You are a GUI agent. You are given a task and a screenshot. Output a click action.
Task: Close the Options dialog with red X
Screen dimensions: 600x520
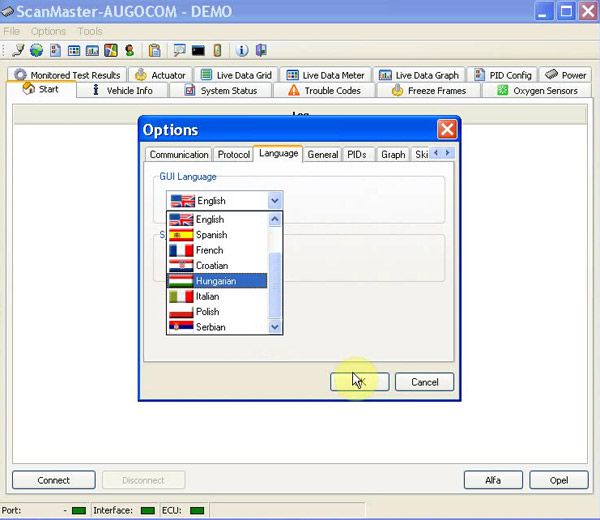(x=447, y=129)
